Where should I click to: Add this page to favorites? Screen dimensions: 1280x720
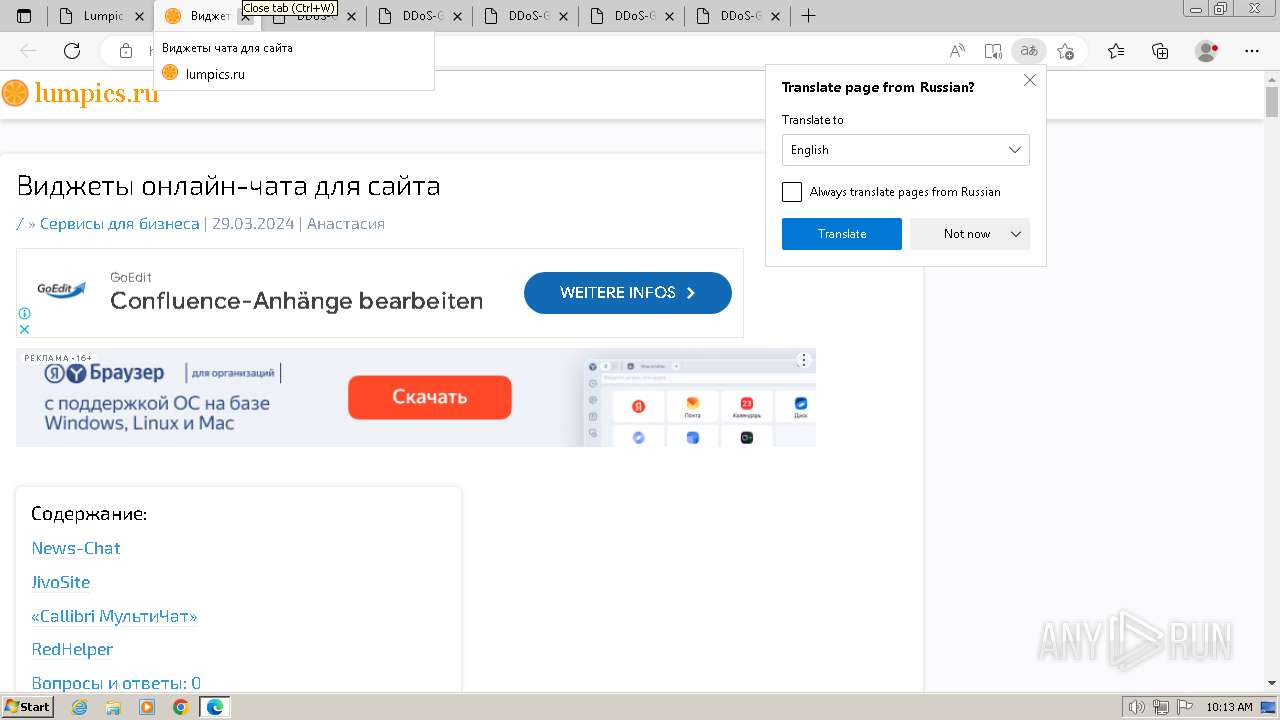[x=1065, y=51]
